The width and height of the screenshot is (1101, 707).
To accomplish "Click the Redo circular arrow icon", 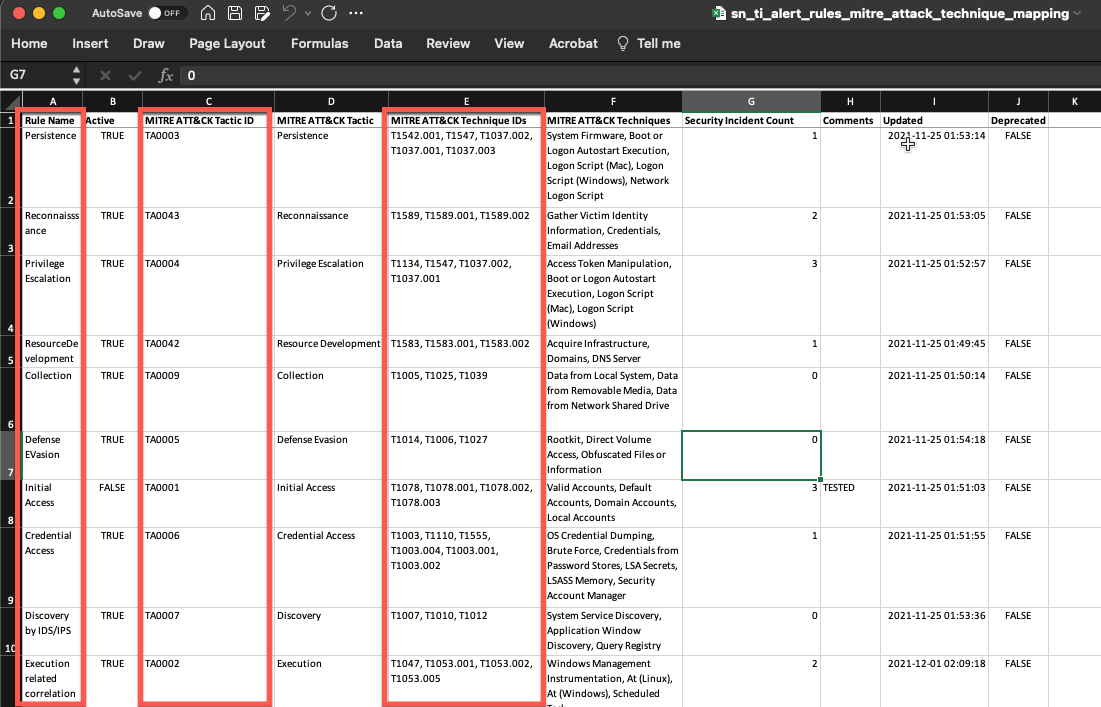I will tap(329, 13).
